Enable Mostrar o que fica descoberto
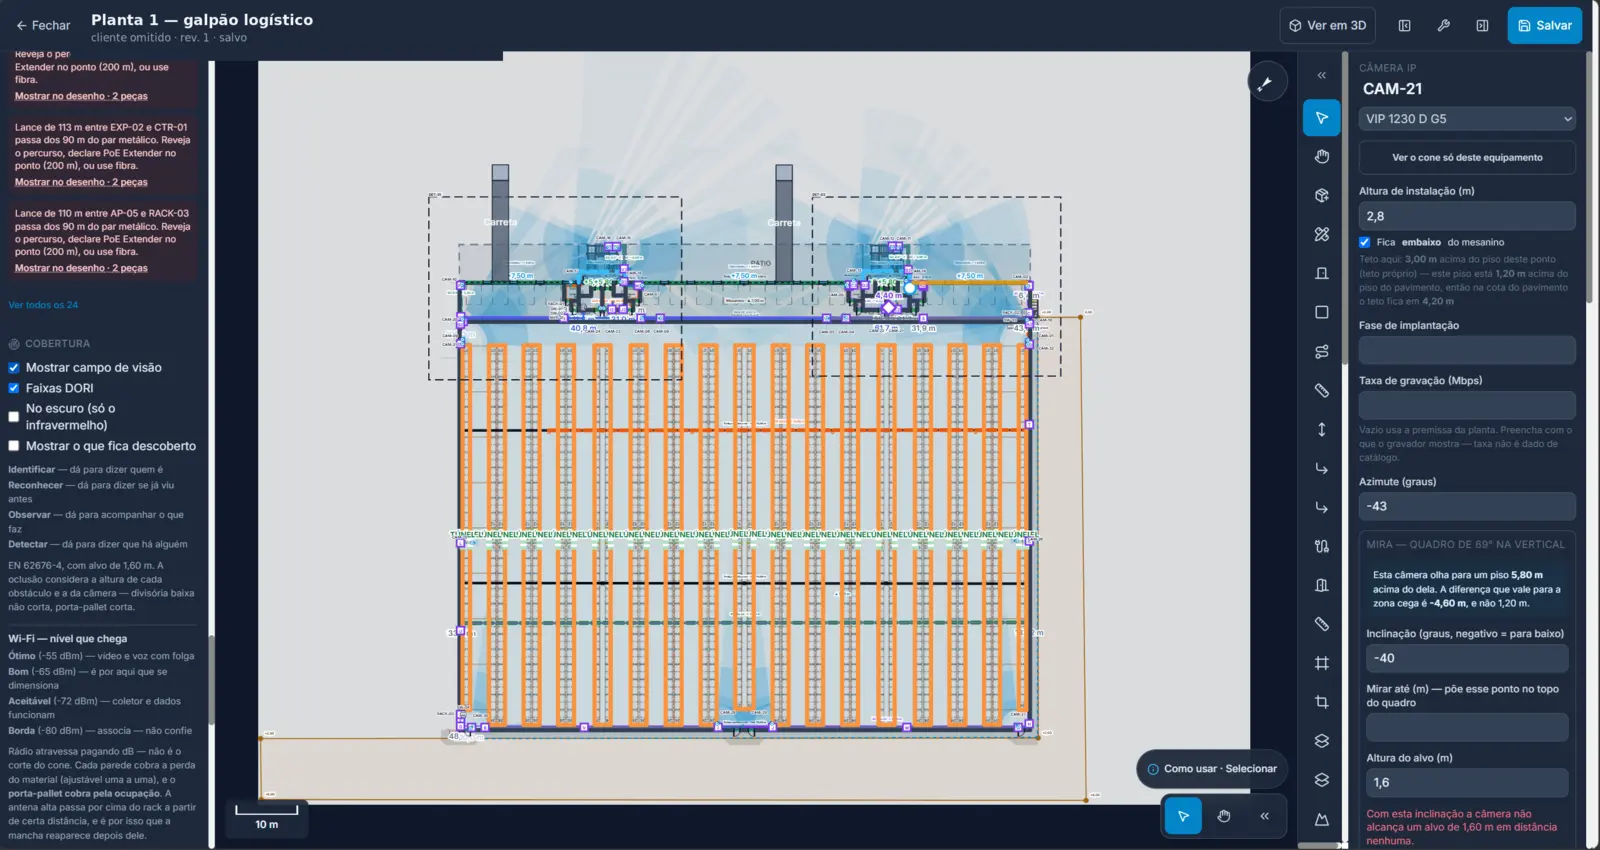Image resolution: width=1600 pixels, height=850 pixels. [x=14, y=446]
